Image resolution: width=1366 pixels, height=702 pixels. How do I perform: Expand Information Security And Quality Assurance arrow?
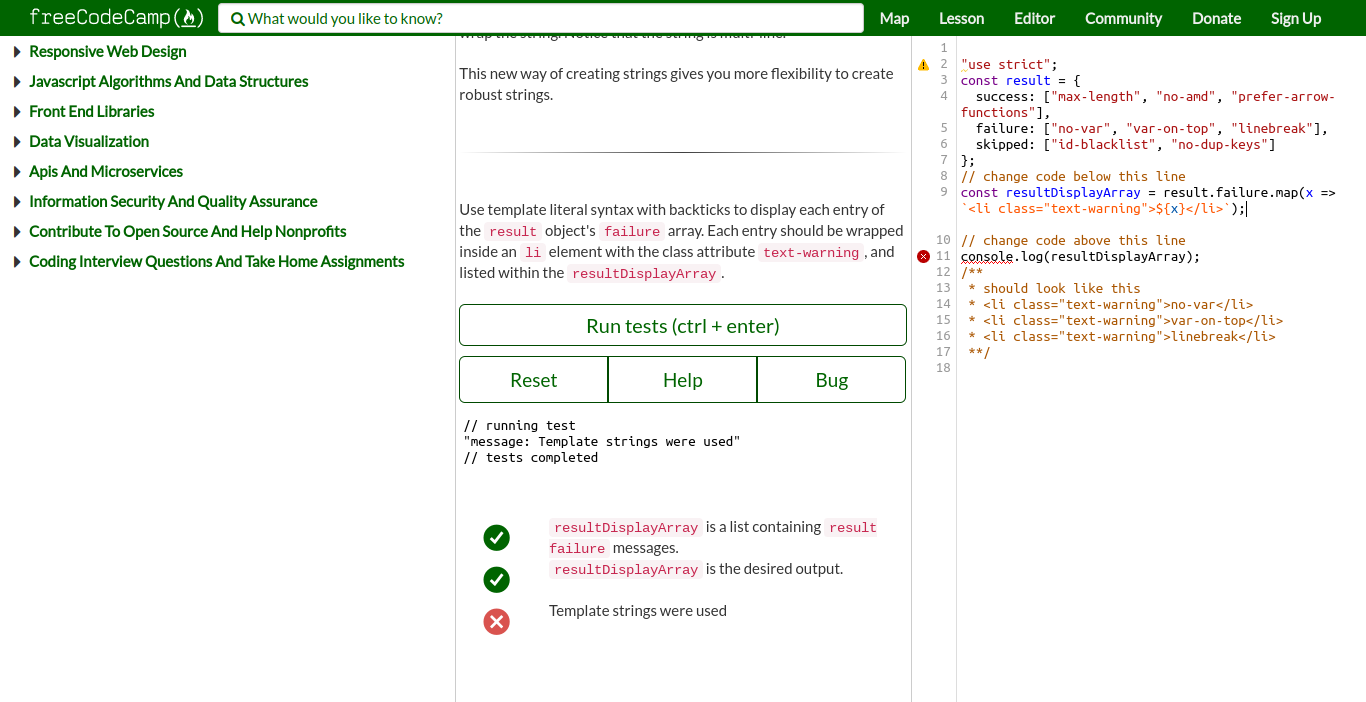[17, 202]
